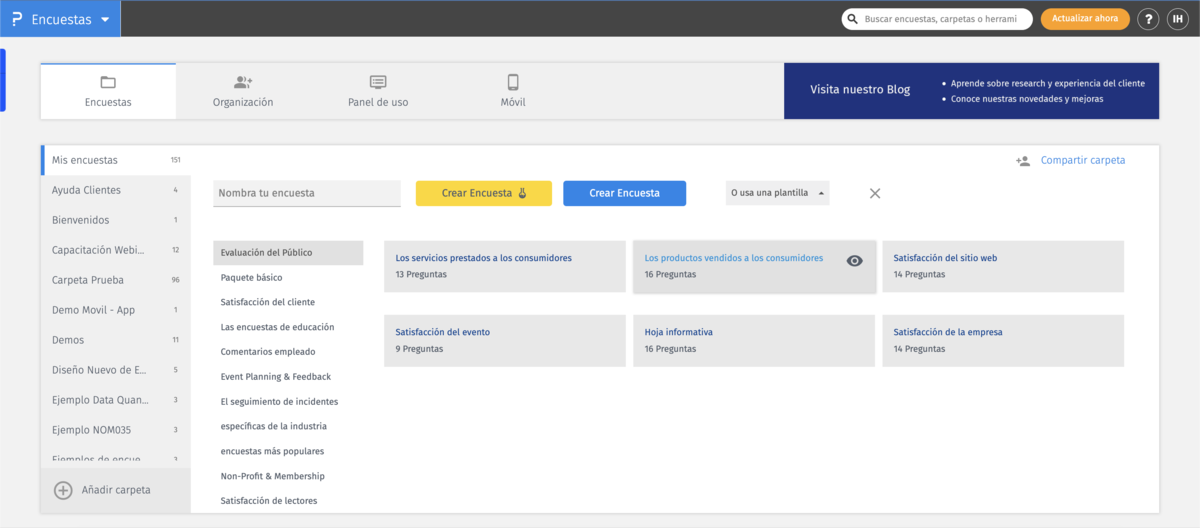Image resolution: width=1200 pixels, height=528 pixels.
Task: Switch to the Organización tab
Action: [243, 91]
